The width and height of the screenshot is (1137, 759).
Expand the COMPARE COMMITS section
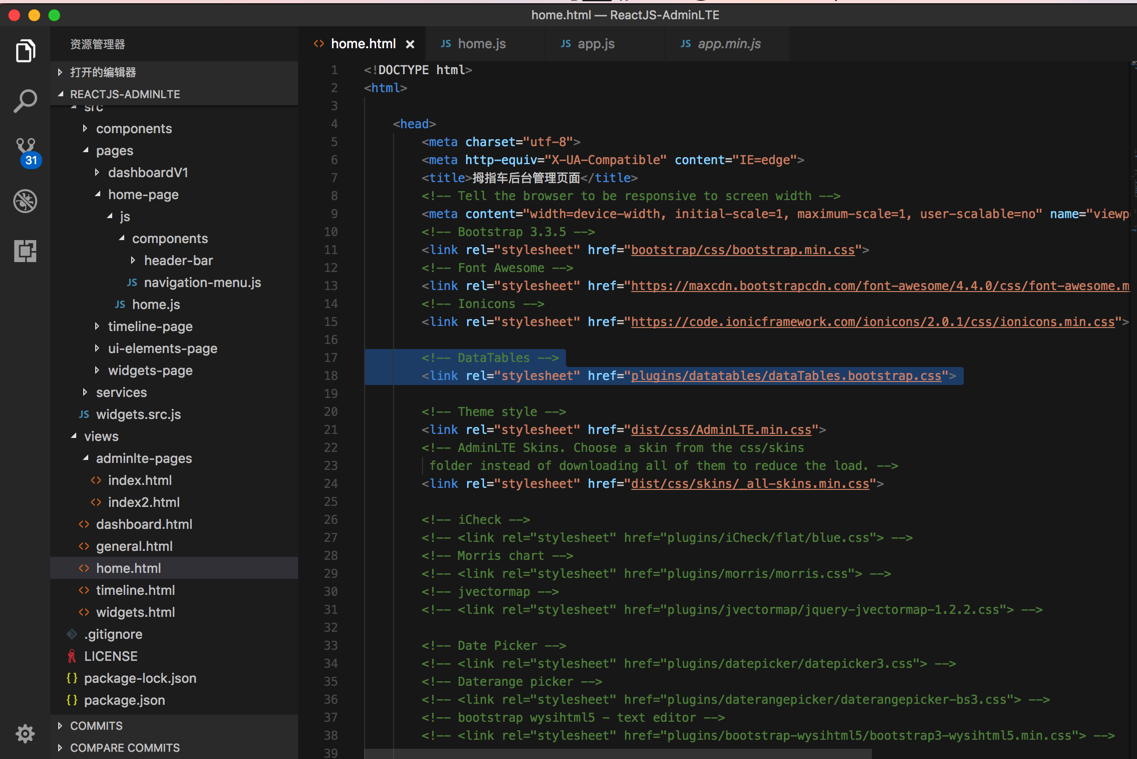tap(124, 748)
